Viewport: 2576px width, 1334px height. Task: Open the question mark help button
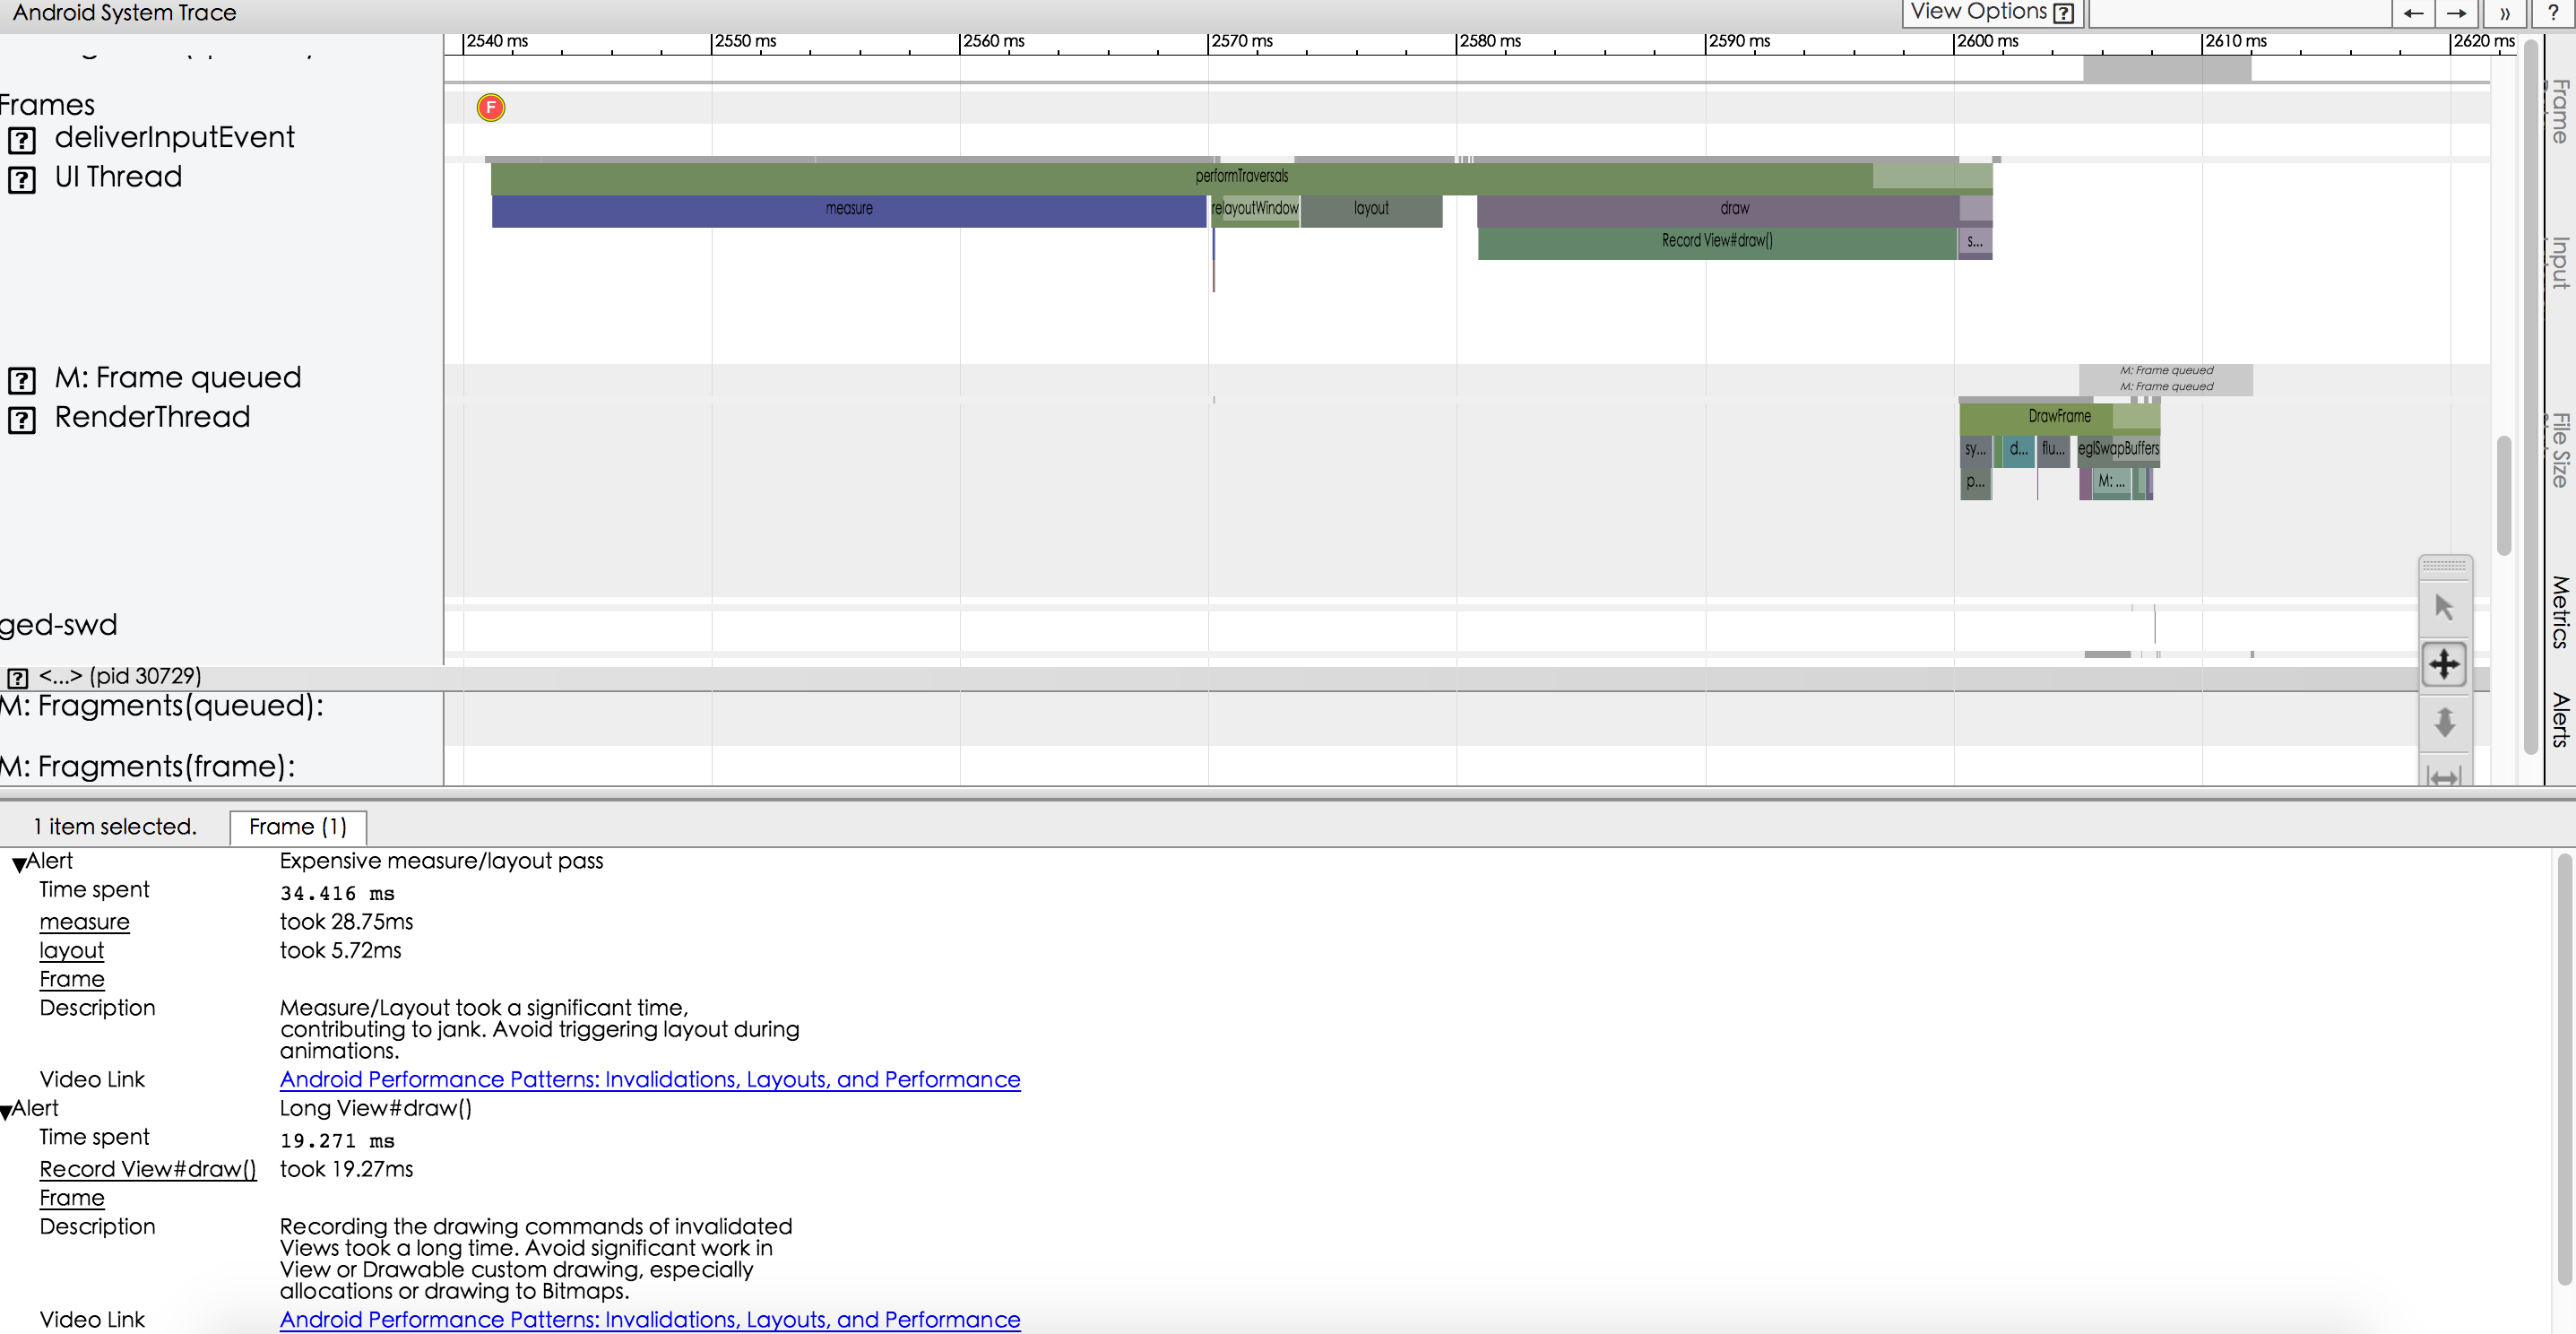tap(2553, 13)
